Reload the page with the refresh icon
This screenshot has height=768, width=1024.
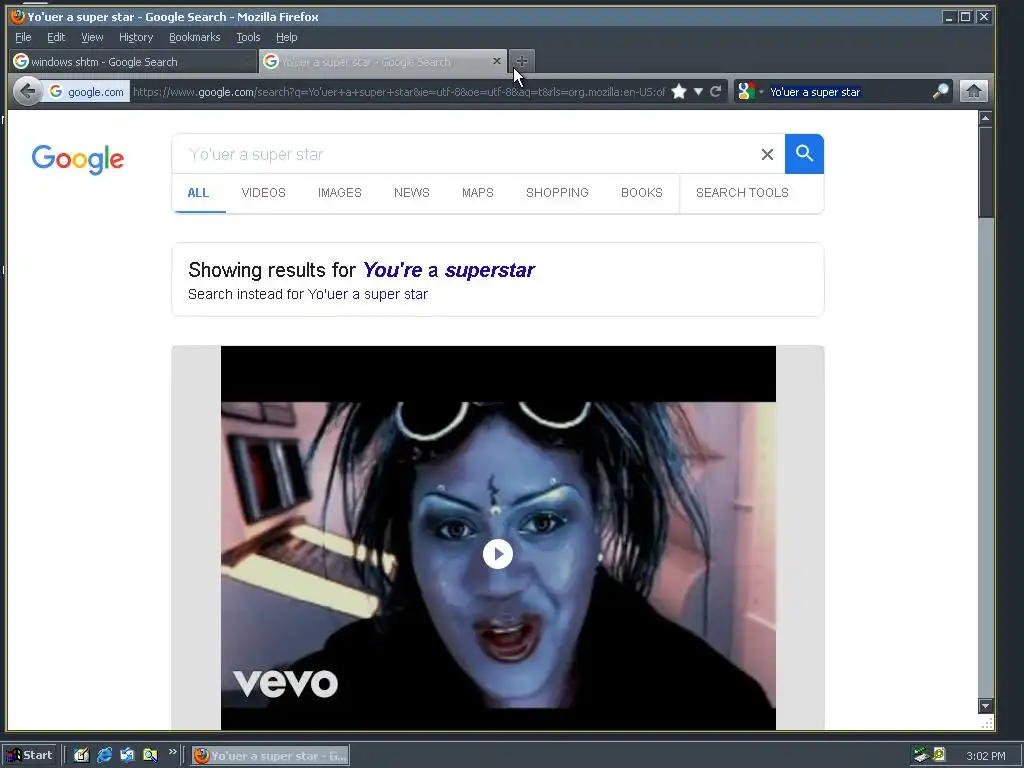coord(716,91)
